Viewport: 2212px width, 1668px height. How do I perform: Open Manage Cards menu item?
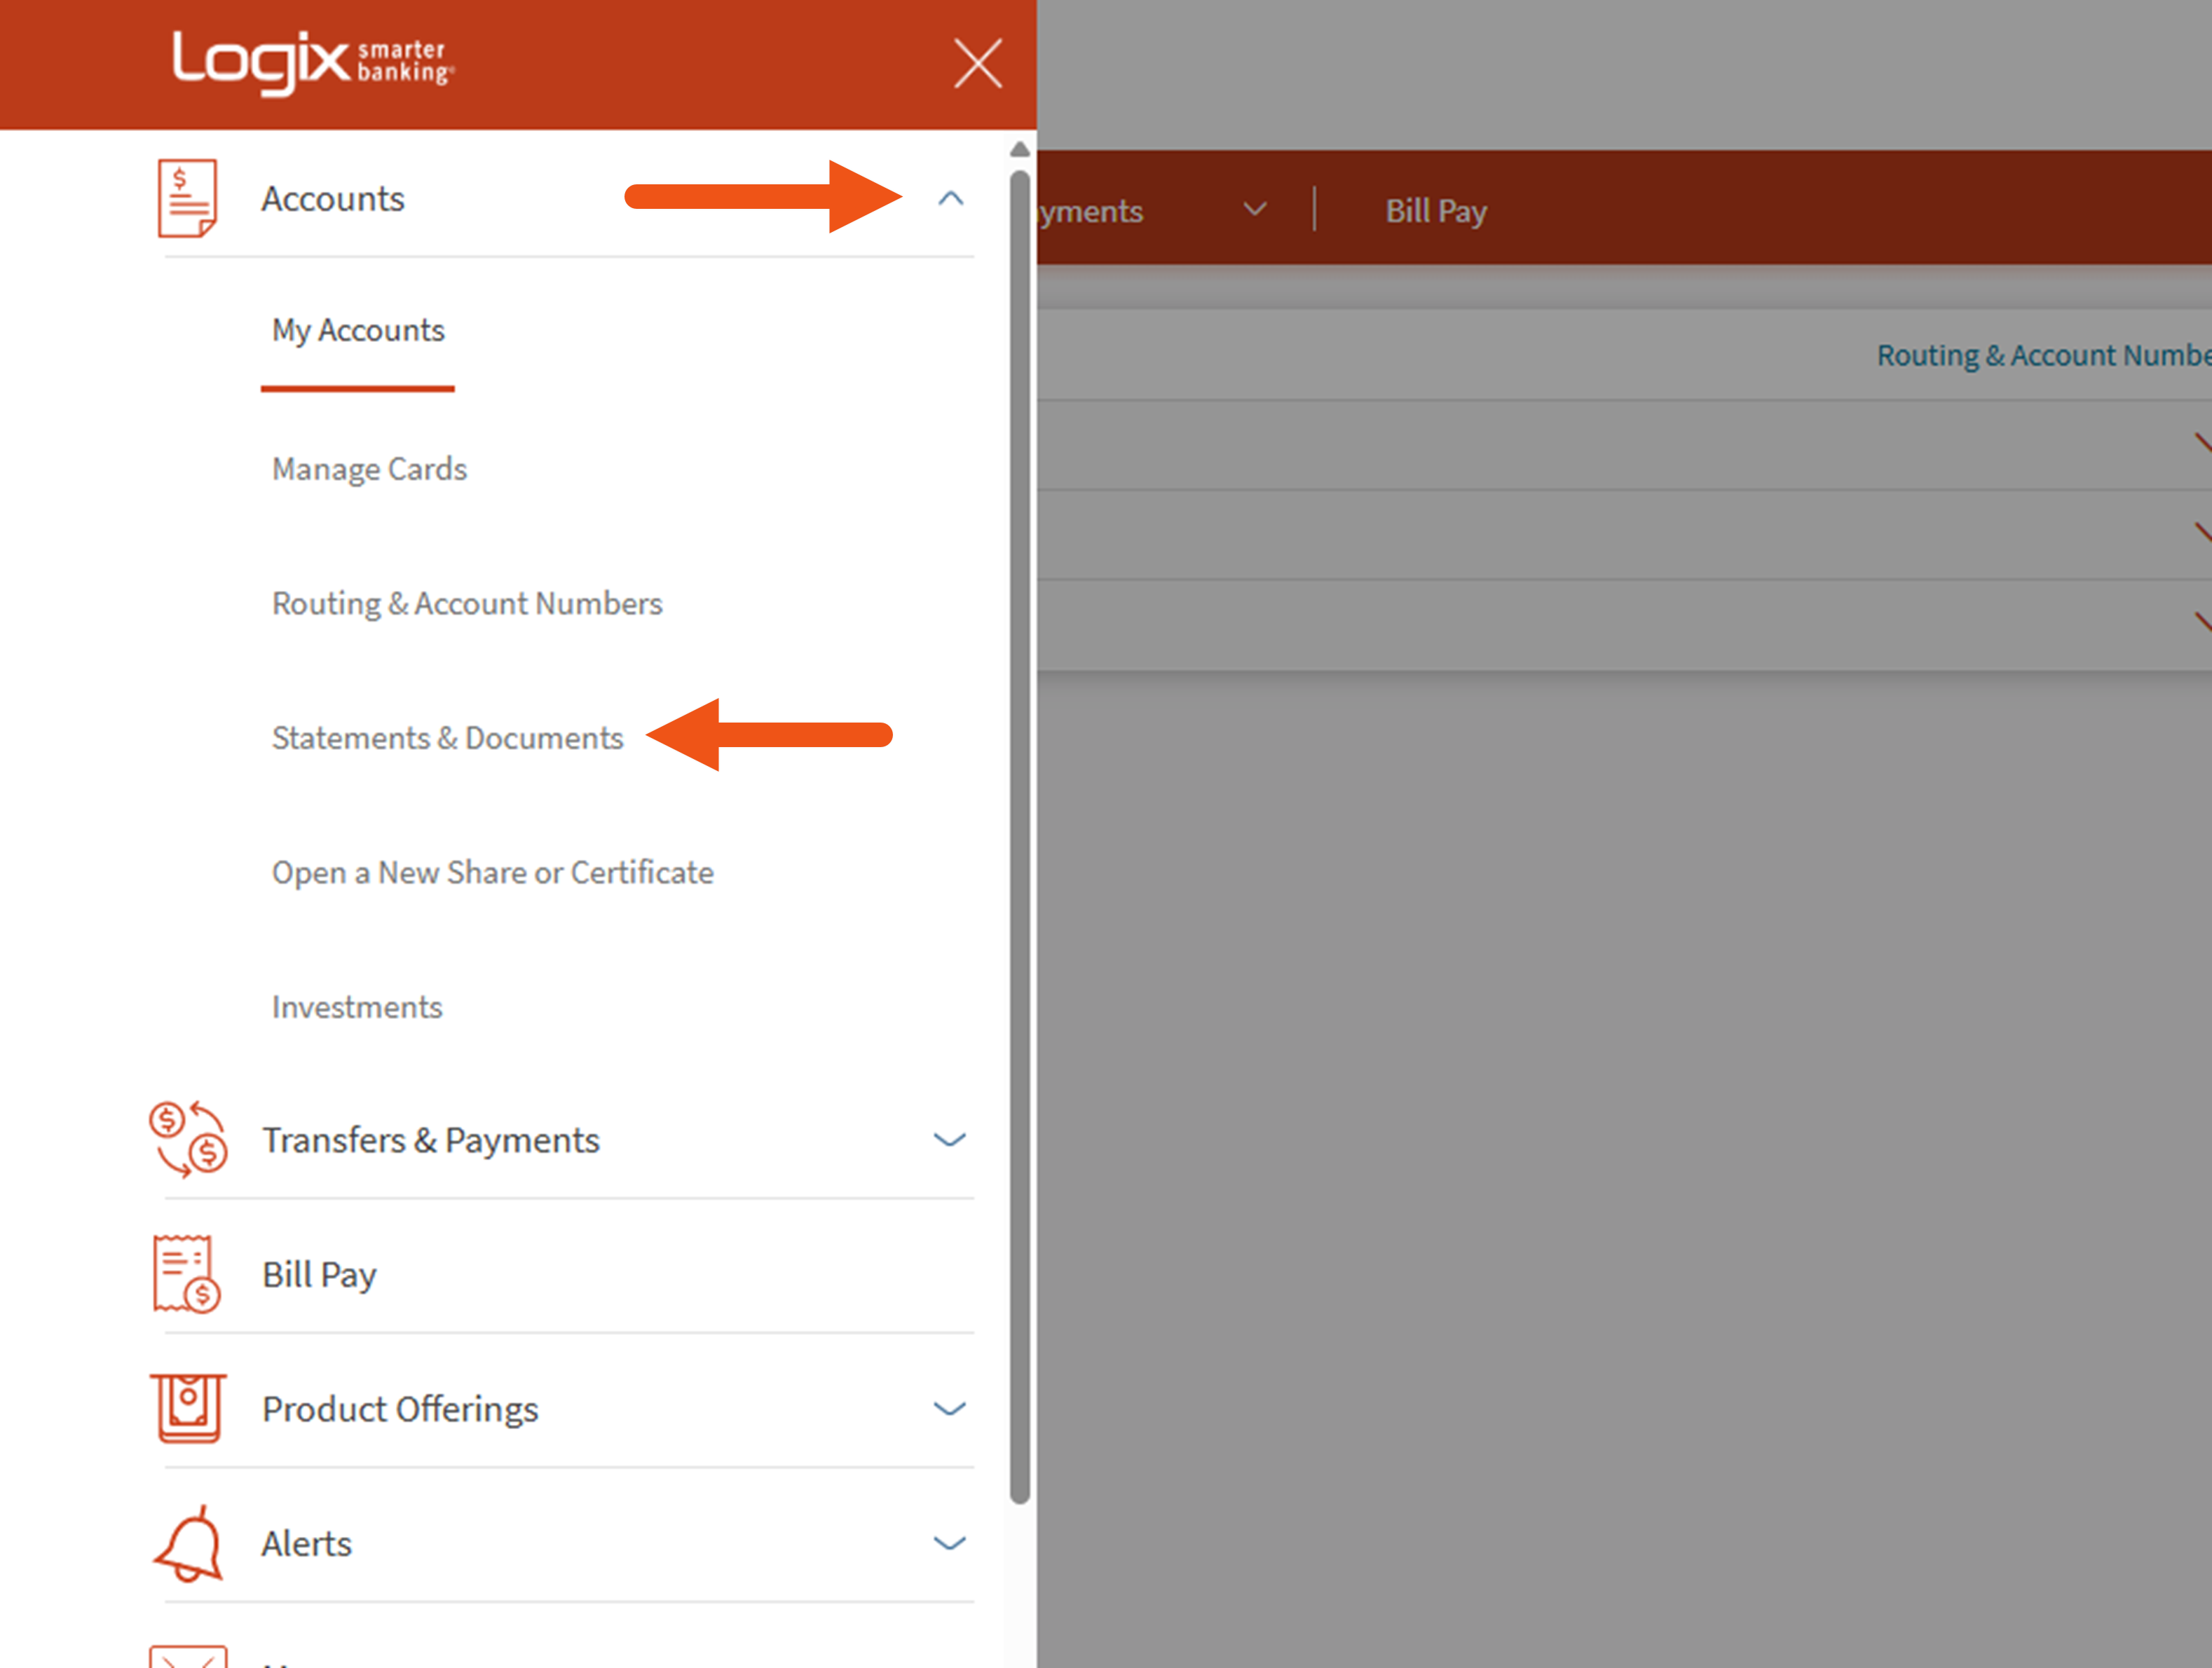click(x=369, y=469)
